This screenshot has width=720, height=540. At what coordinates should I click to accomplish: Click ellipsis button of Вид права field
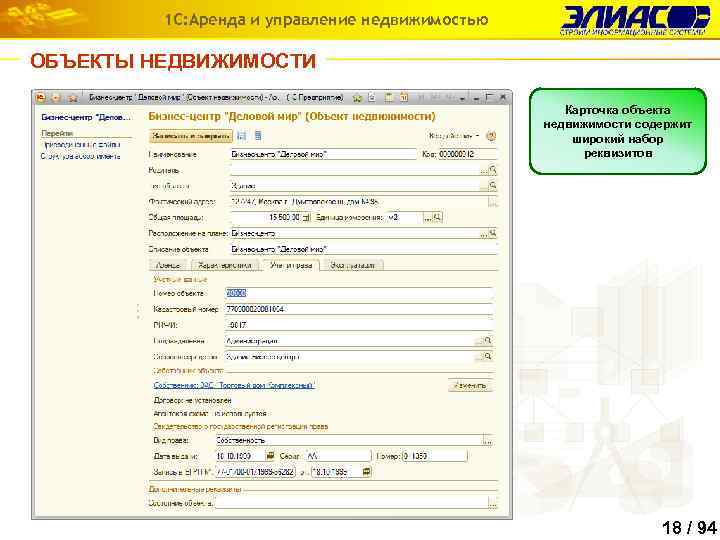(488, 440)
